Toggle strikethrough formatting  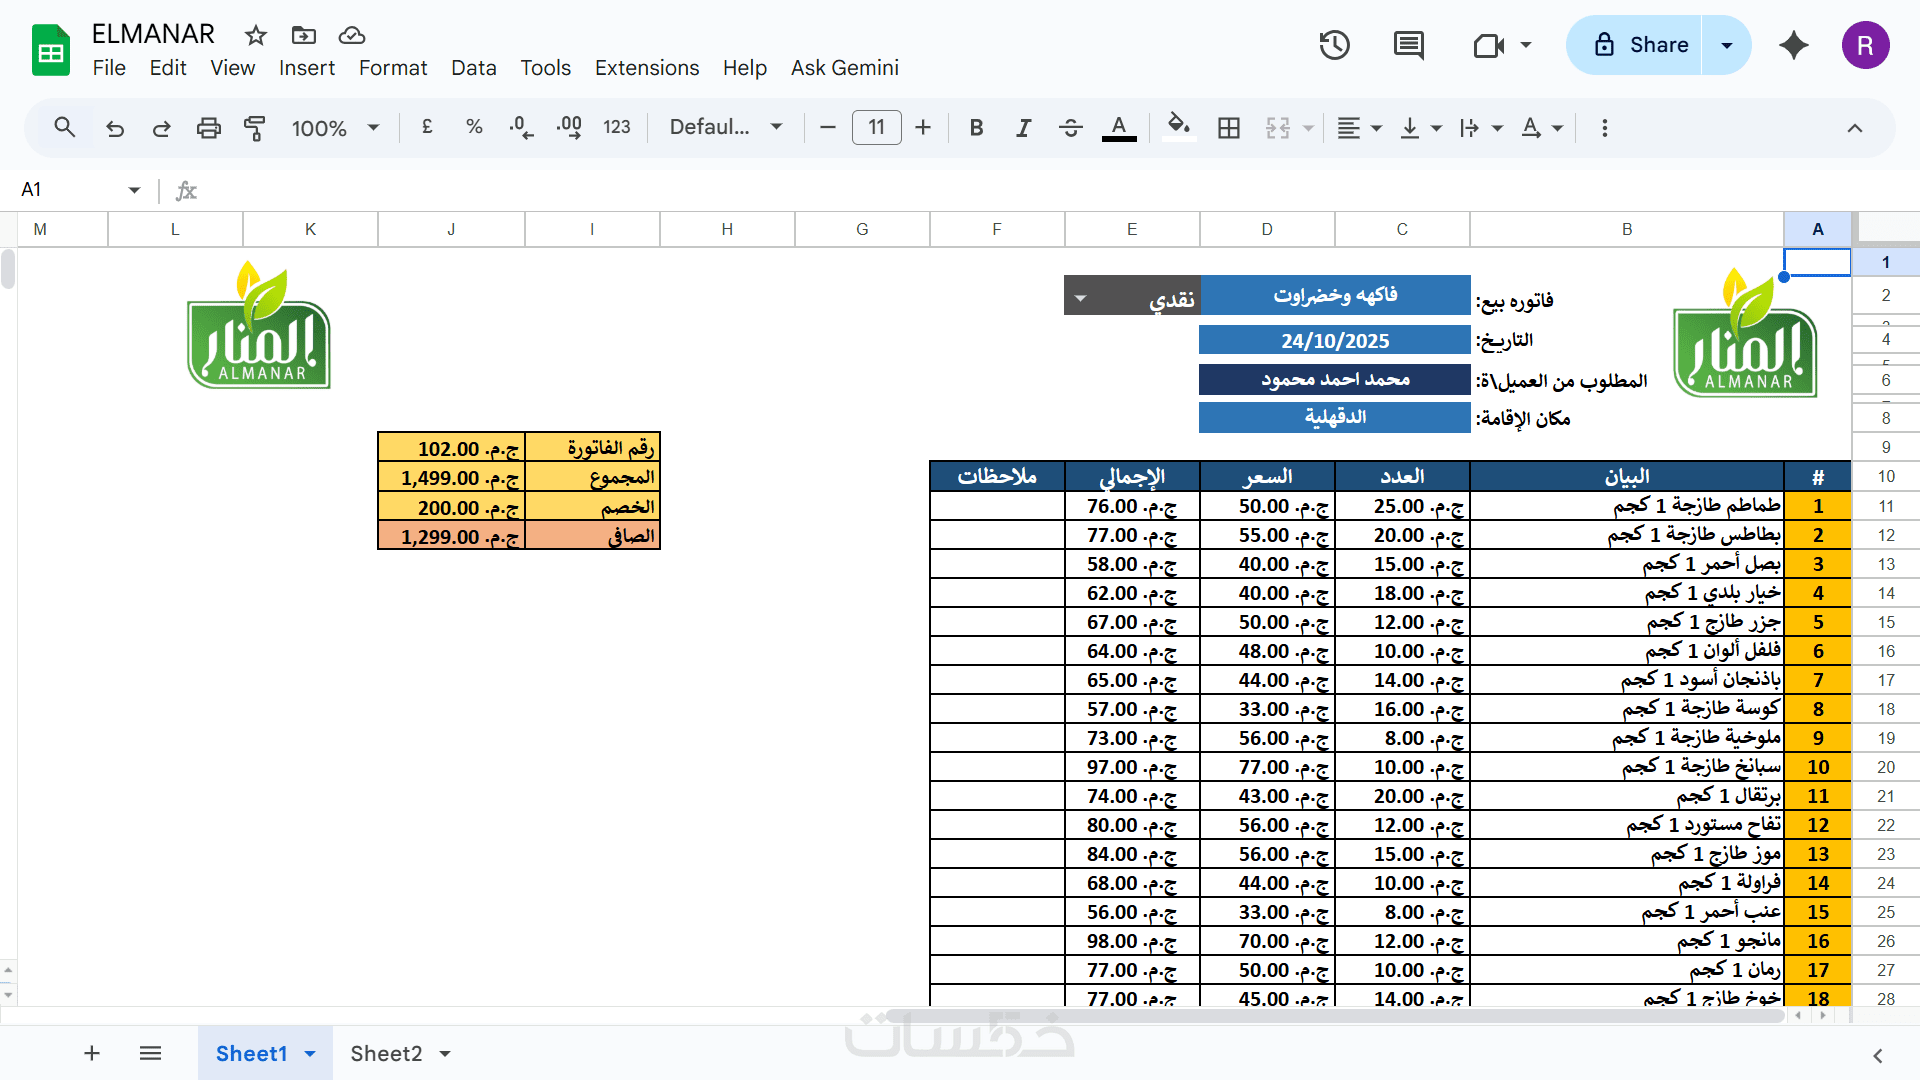tap(1070, 128)
